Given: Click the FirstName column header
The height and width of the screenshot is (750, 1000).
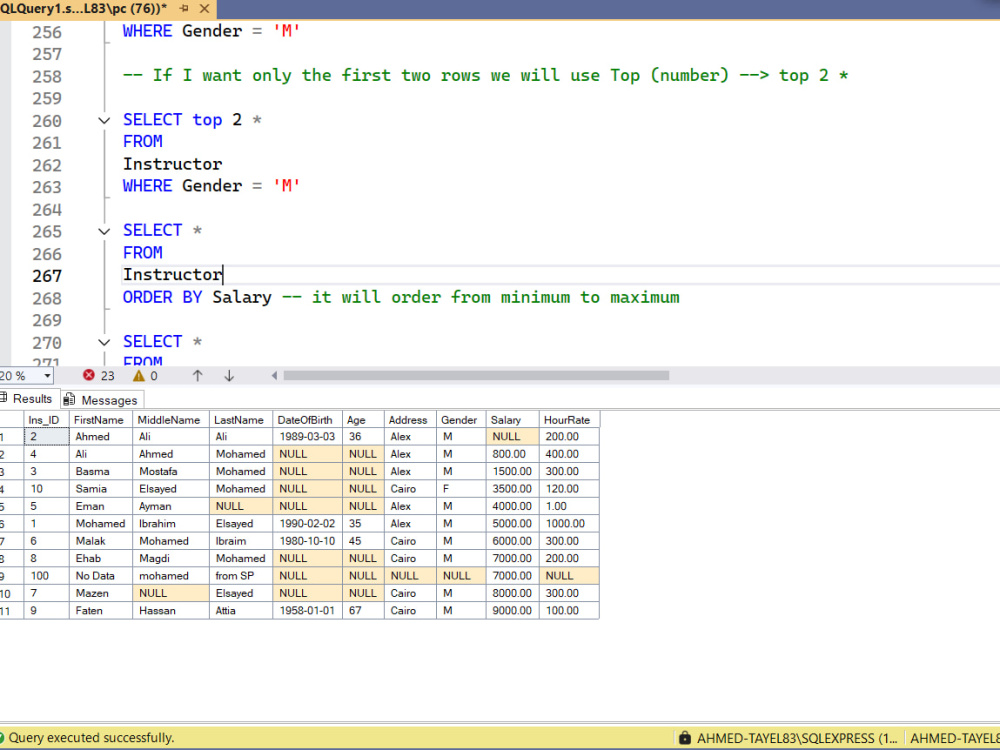Looking at the screenshot, I should point(101,420).
